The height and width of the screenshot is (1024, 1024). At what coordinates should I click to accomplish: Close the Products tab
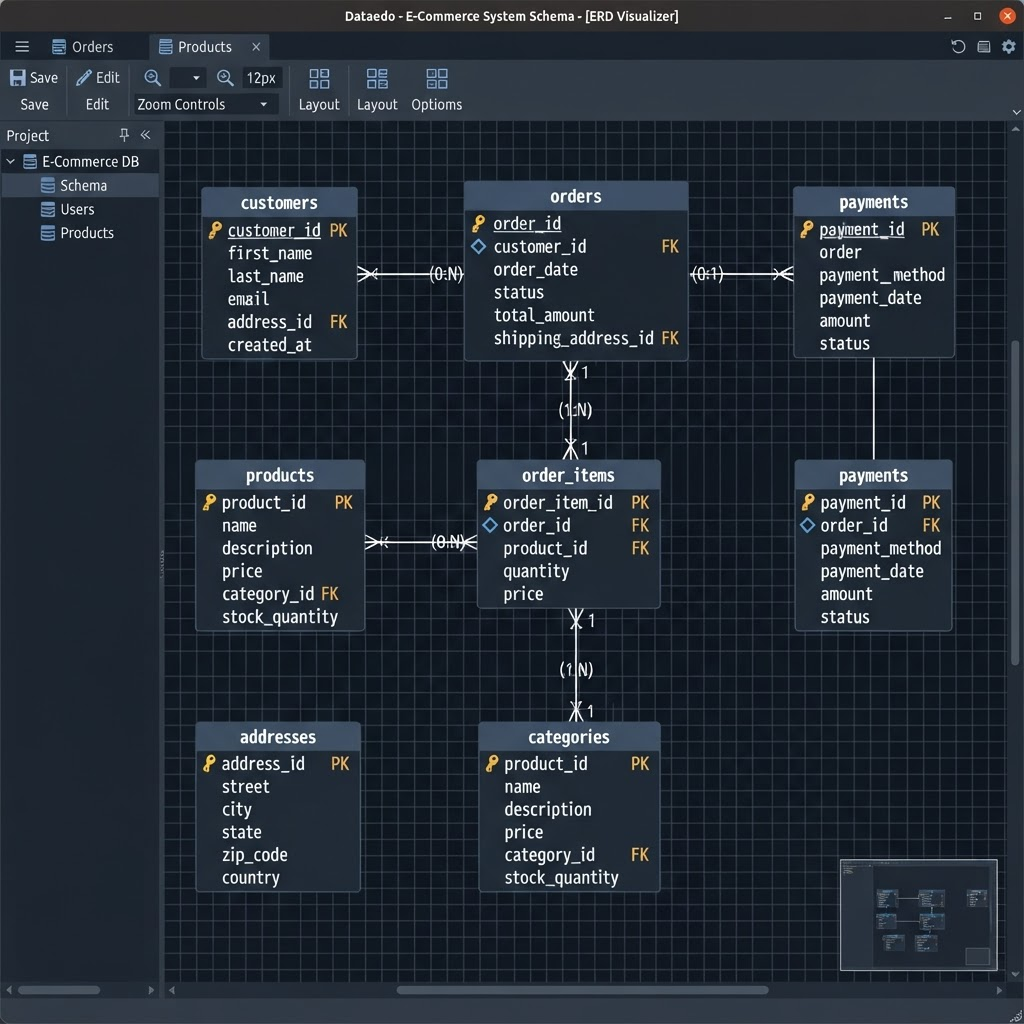256,47
